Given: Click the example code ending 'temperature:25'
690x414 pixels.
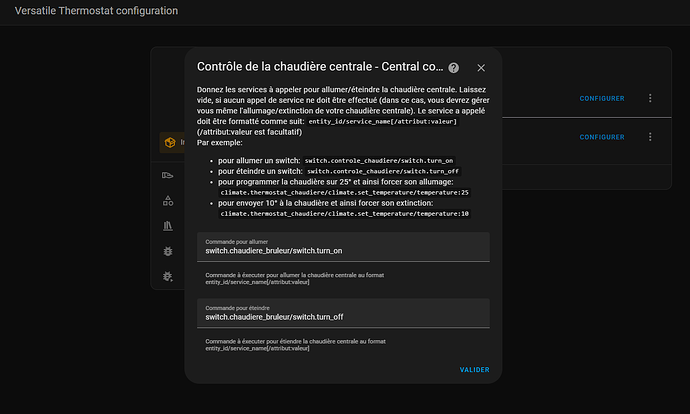Looking at the screenshot, I should (345, 192).
